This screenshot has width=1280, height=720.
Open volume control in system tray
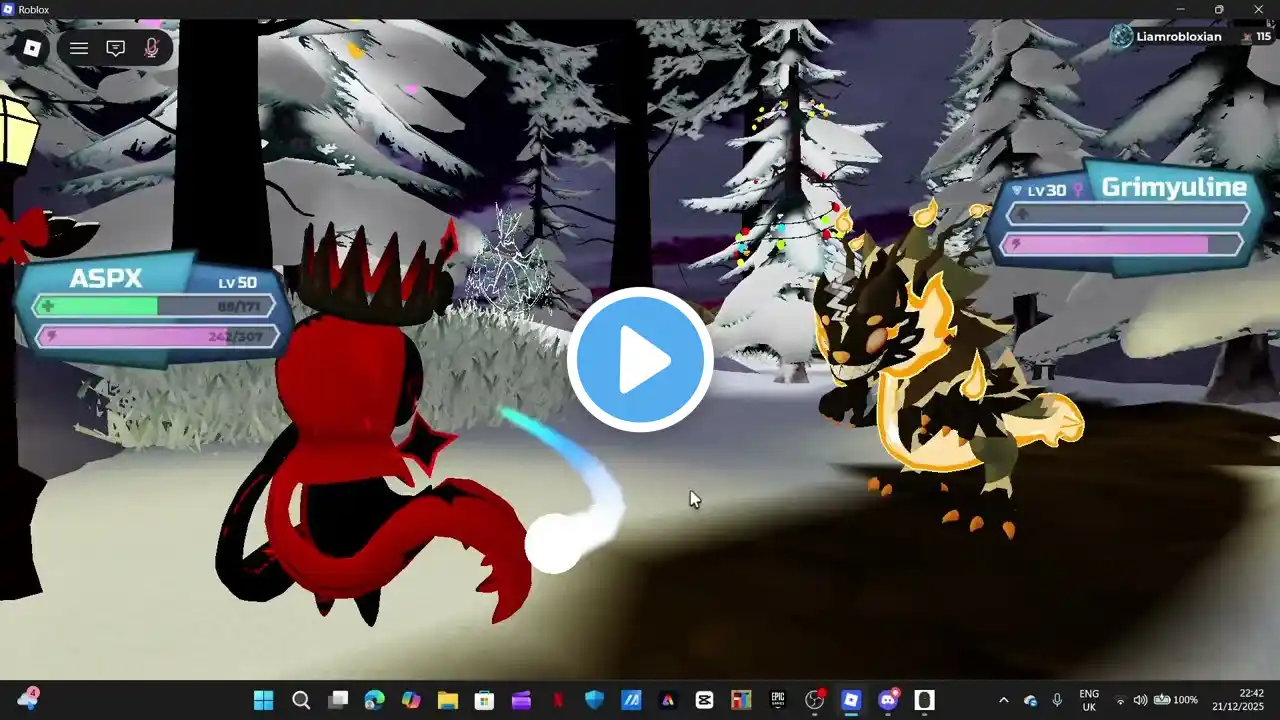click(x=1140, y=700)
